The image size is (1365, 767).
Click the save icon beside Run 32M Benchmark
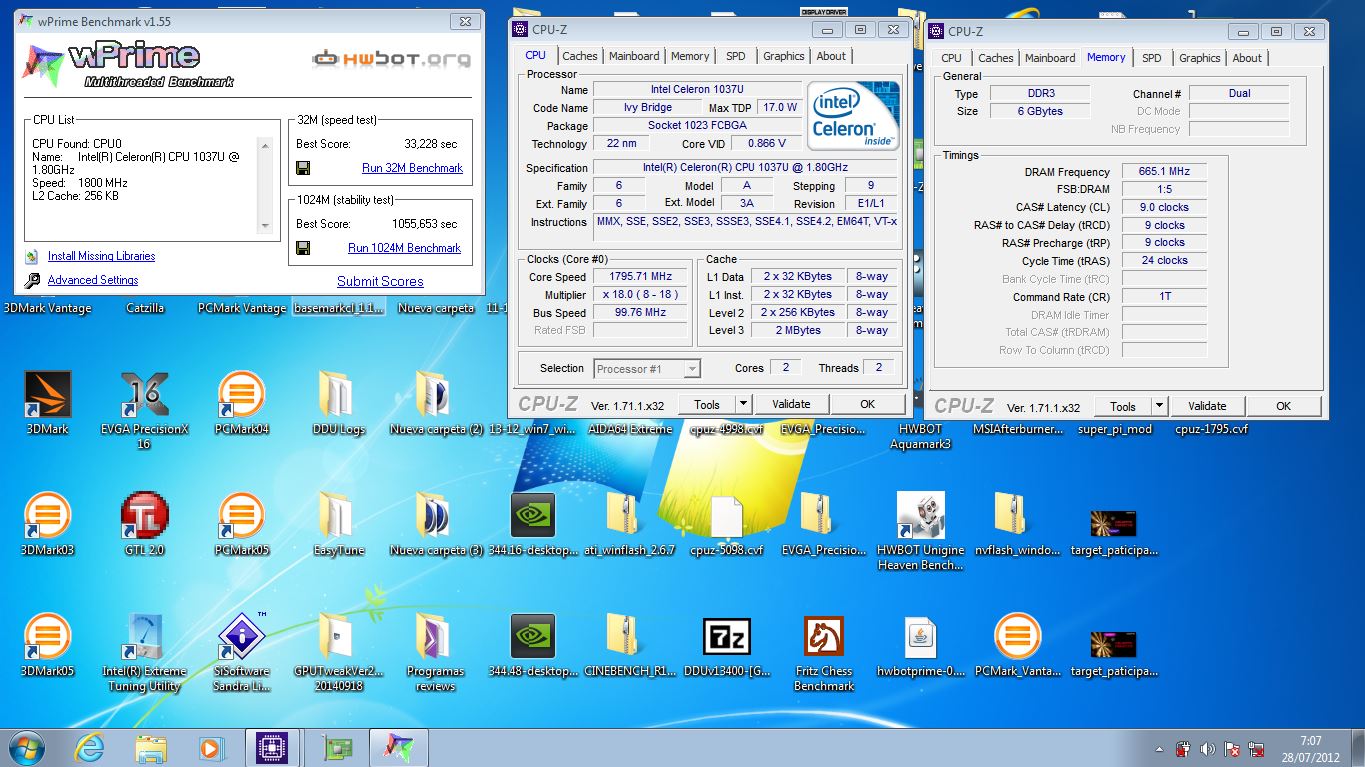[303, 168]
